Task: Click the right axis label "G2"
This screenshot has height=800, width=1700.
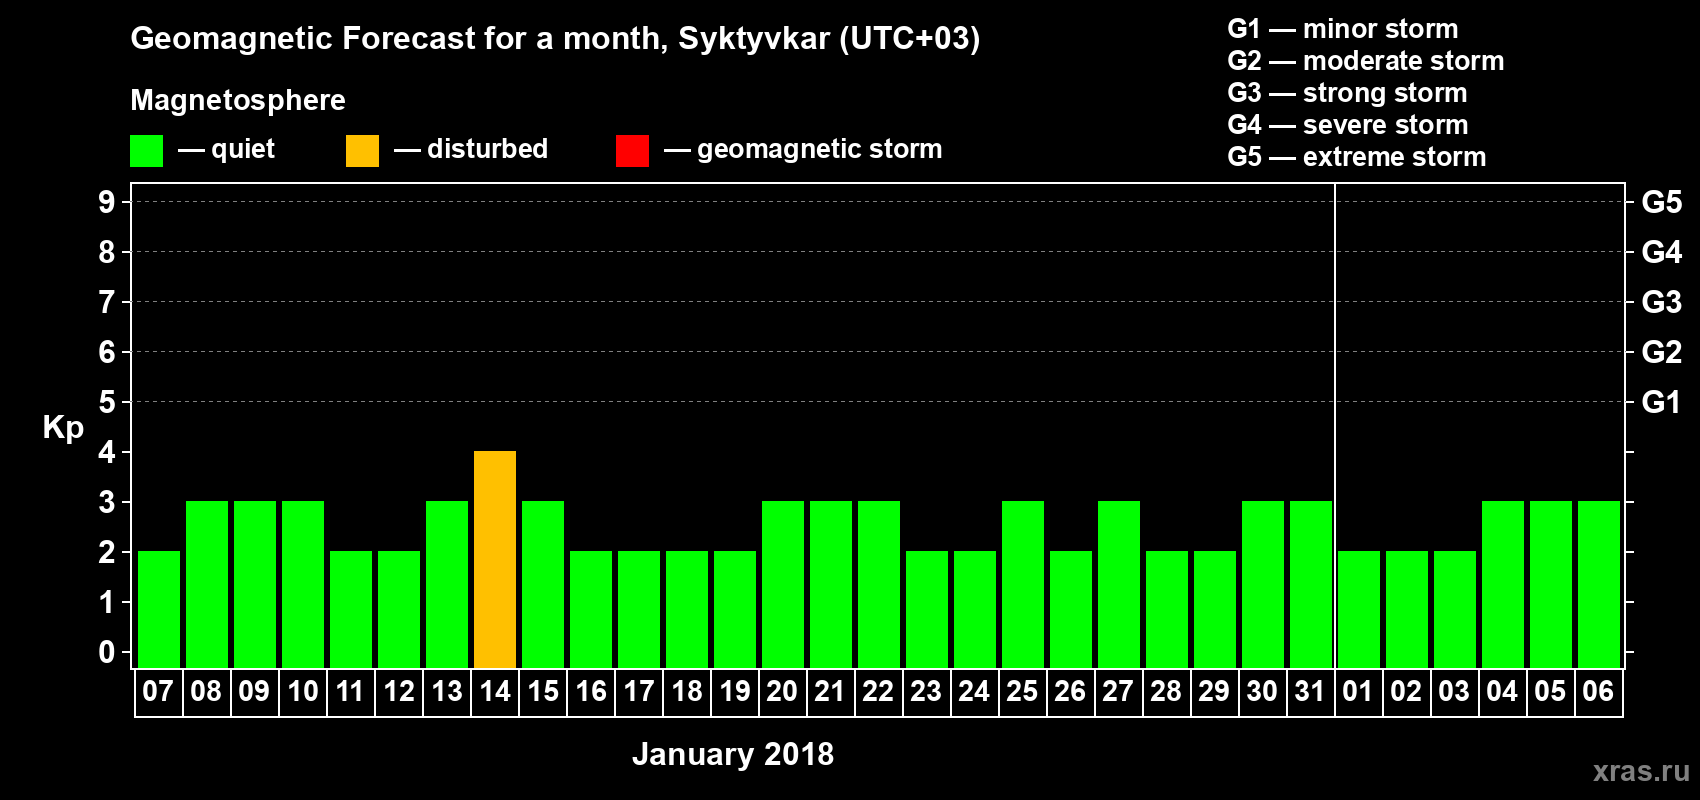Action: [1661, 352]
